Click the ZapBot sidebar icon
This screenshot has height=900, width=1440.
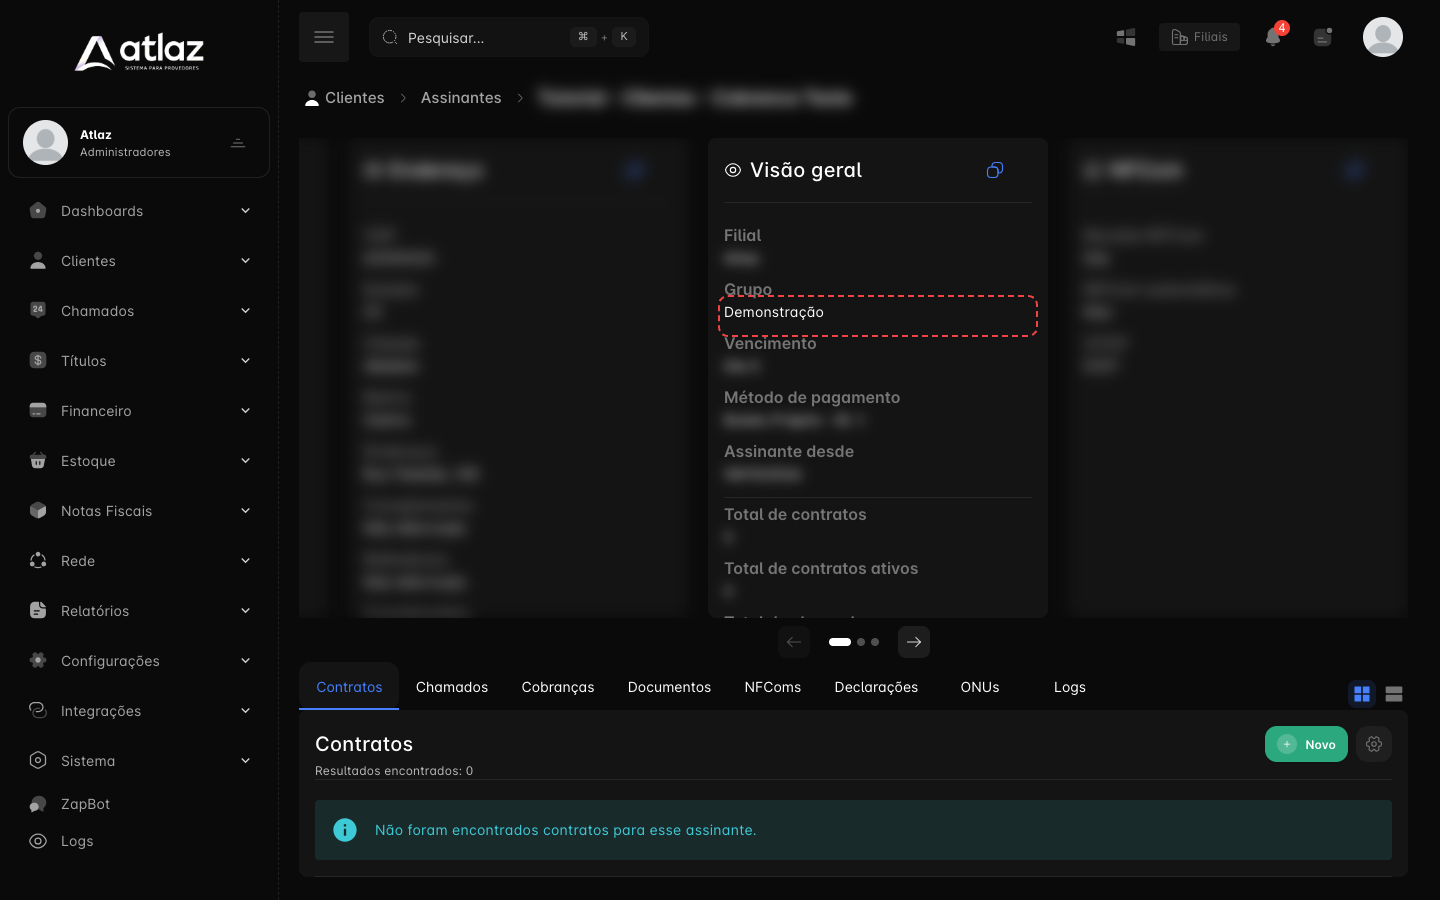[38, 804]
